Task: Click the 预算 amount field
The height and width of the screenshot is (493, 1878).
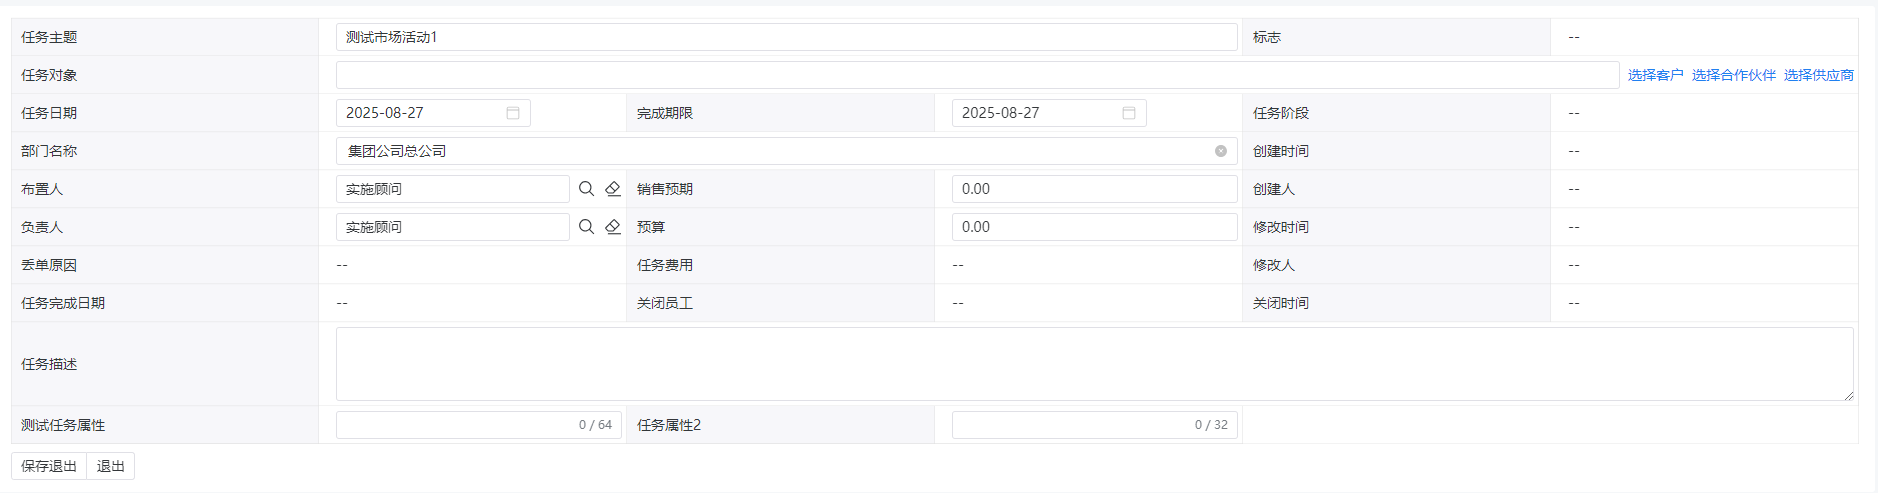Action: click(1094, 227)
